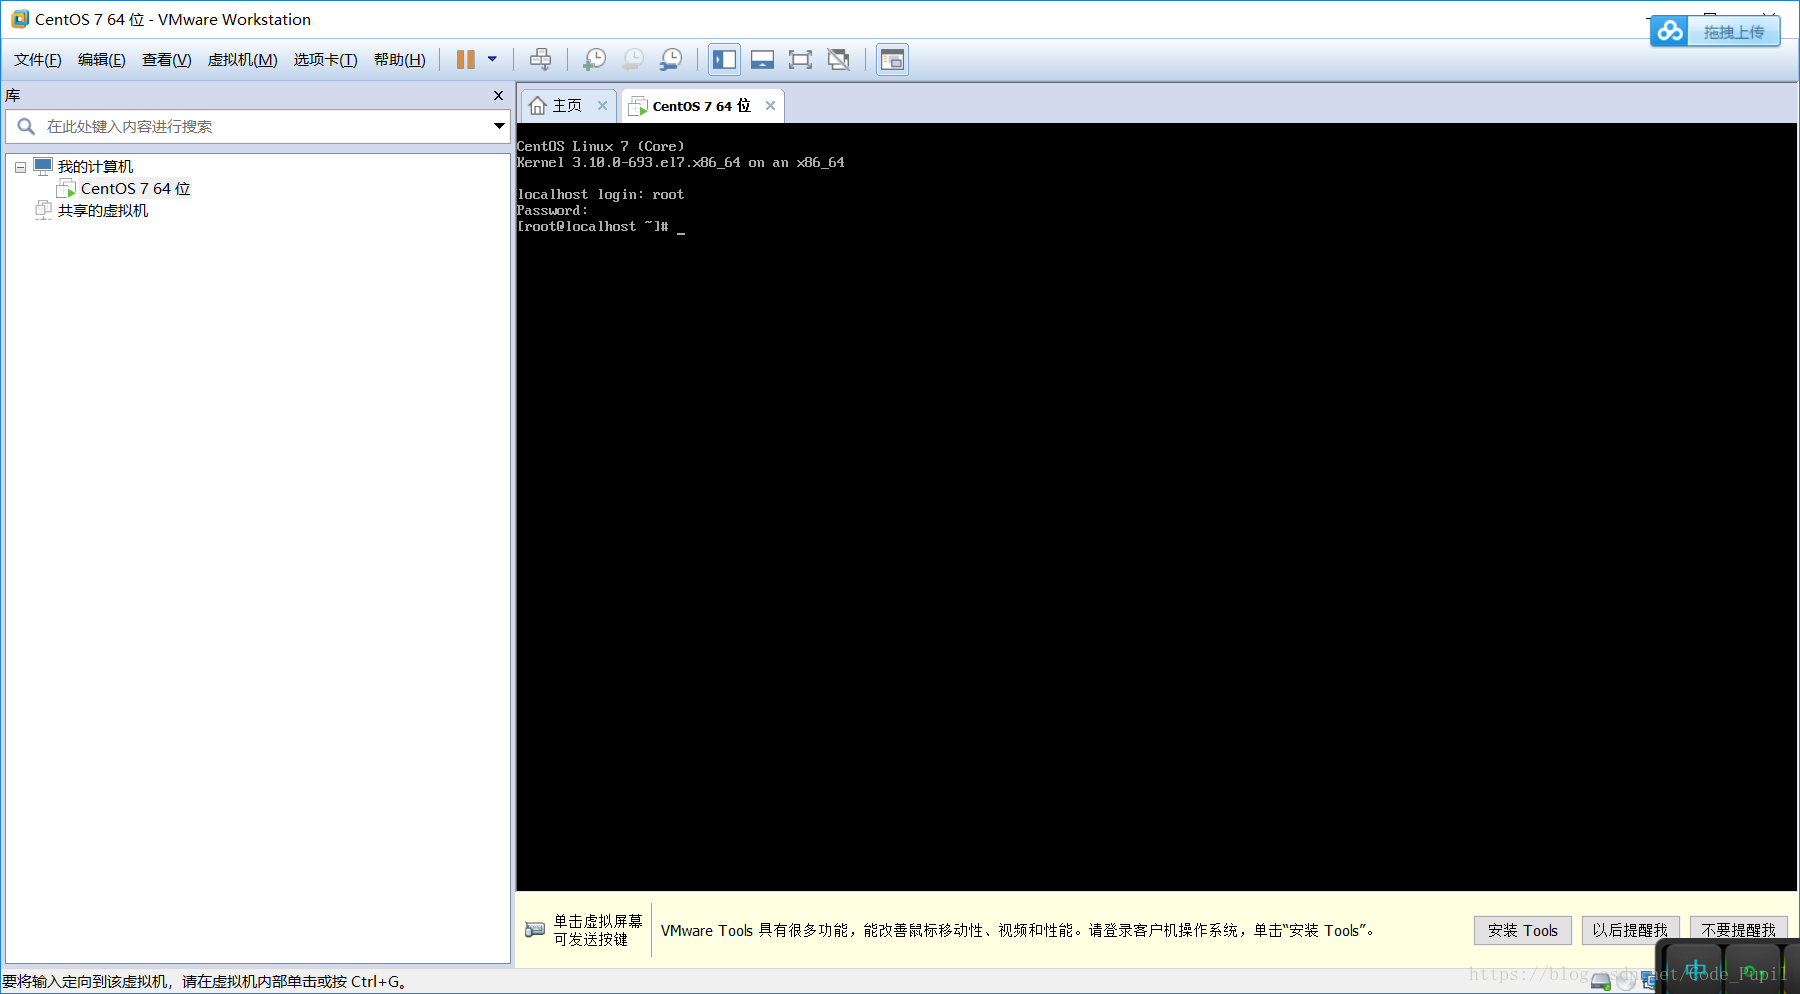Viewport: 1800px width, 994px height.
Task: Pause the virtual machine with the pause icon
Action: click(x=466, y=60)
